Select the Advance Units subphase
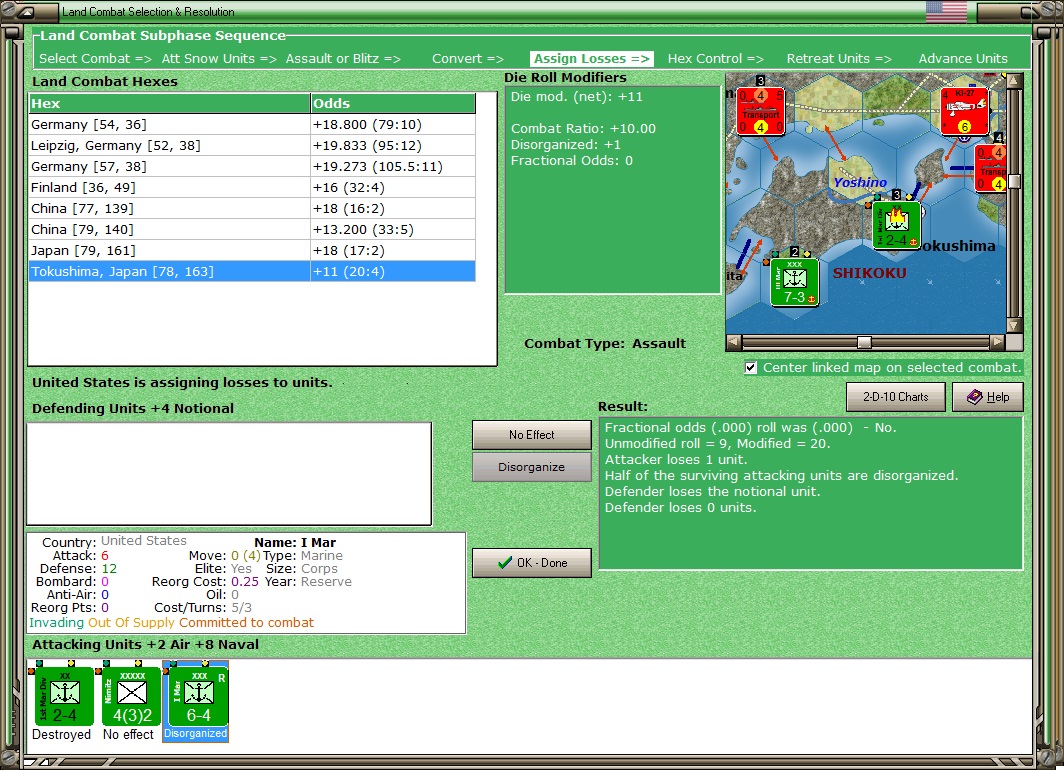Screen dimensions: 1064x770 pos(963,59)
